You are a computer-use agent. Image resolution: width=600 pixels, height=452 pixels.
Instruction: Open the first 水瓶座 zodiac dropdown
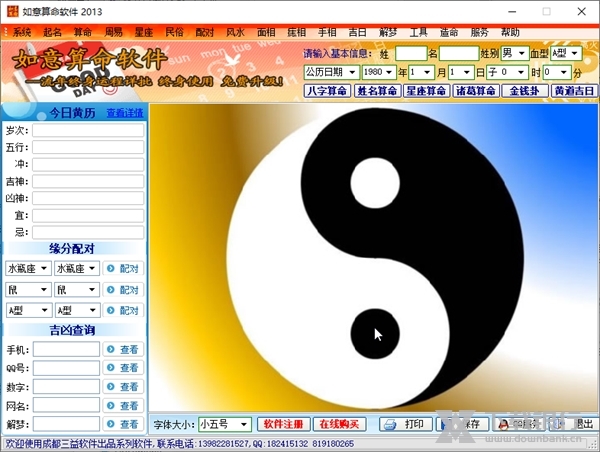pos(28,268)
